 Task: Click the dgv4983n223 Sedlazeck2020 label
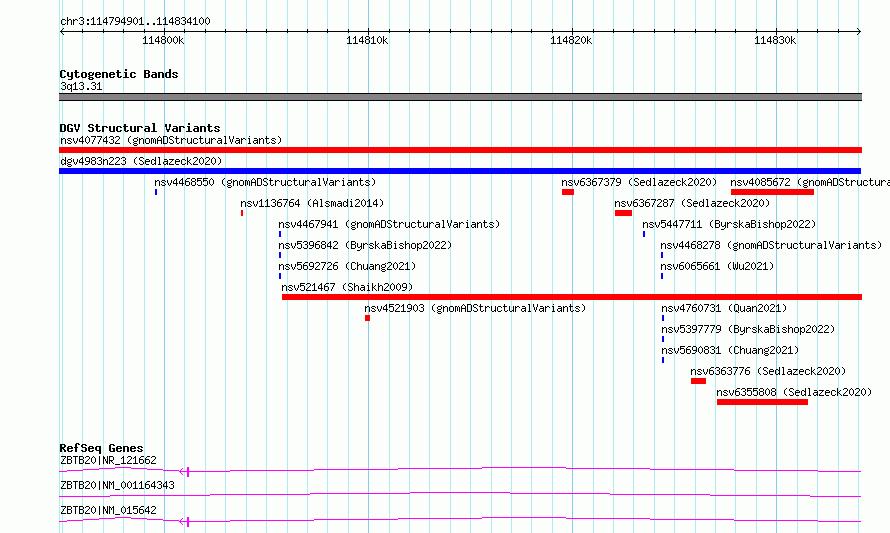coord(141,161)
